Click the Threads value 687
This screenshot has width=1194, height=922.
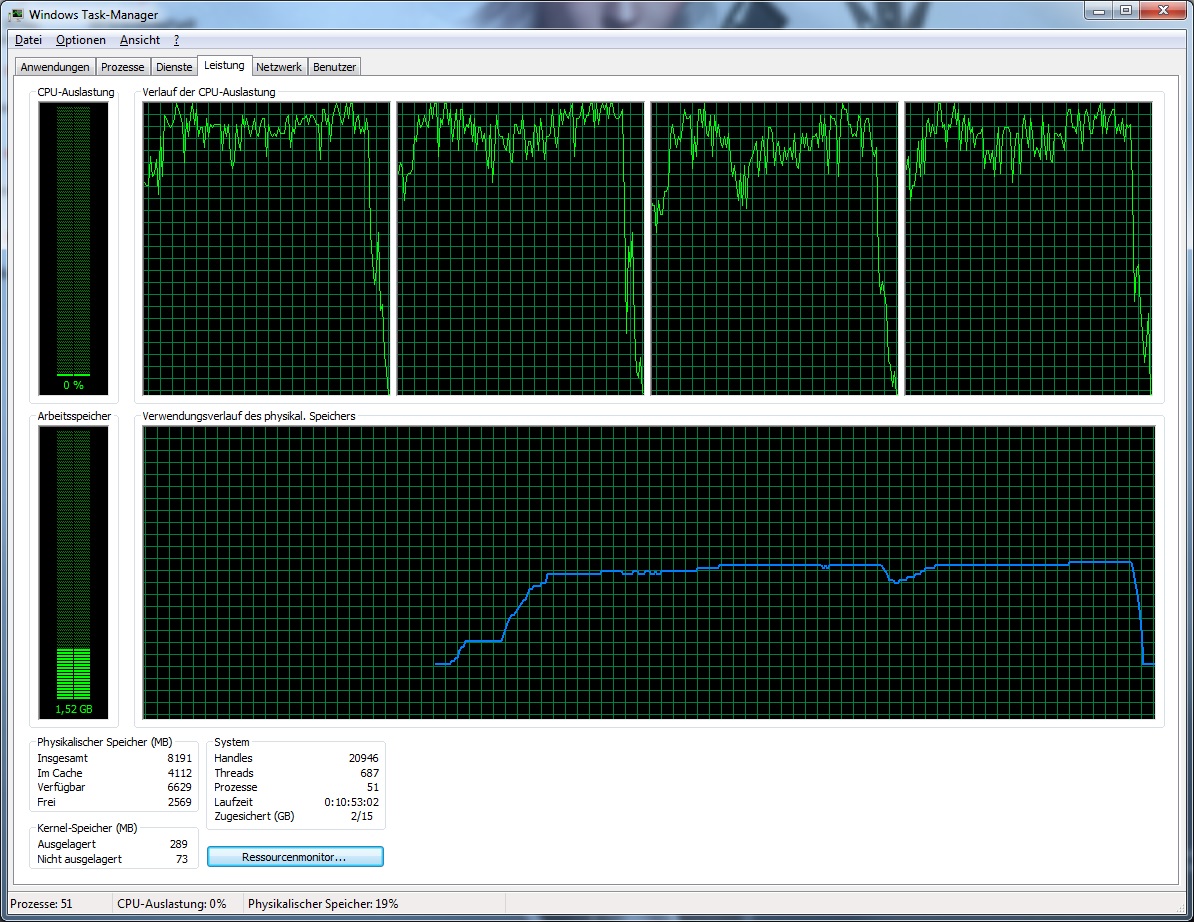(x=369, y=773)
